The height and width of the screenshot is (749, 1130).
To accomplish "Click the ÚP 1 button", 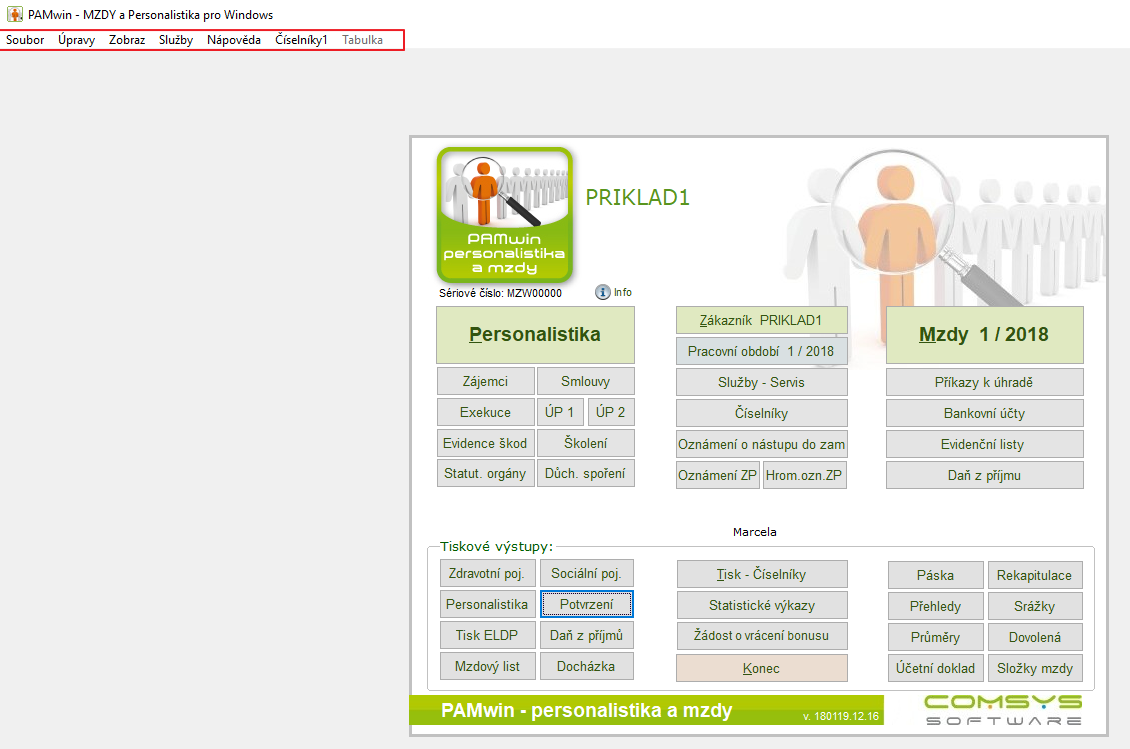I will [x=560, y=412].
